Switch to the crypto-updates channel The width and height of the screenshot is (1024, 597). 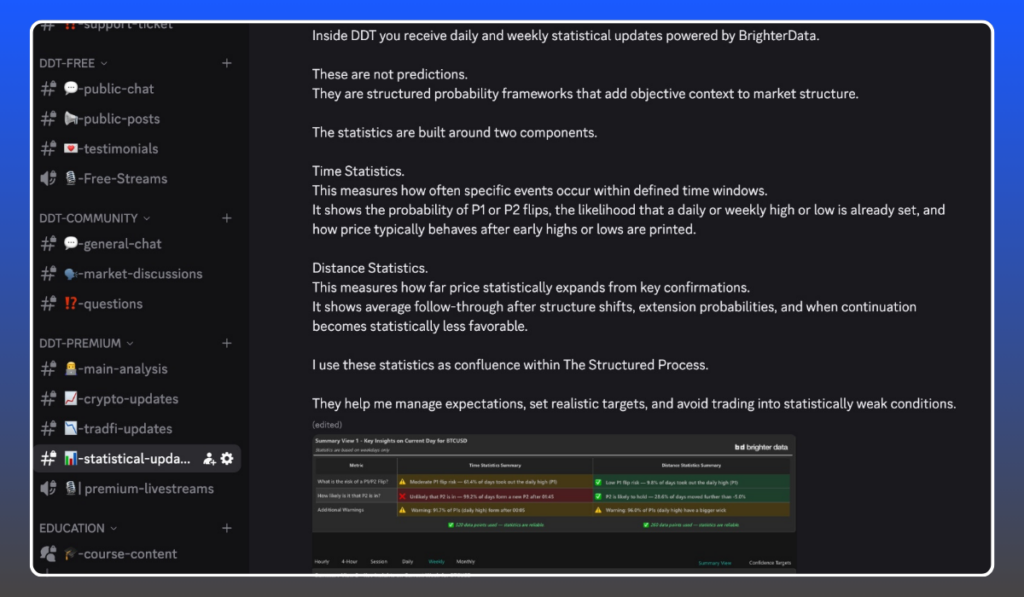(128, 399)
